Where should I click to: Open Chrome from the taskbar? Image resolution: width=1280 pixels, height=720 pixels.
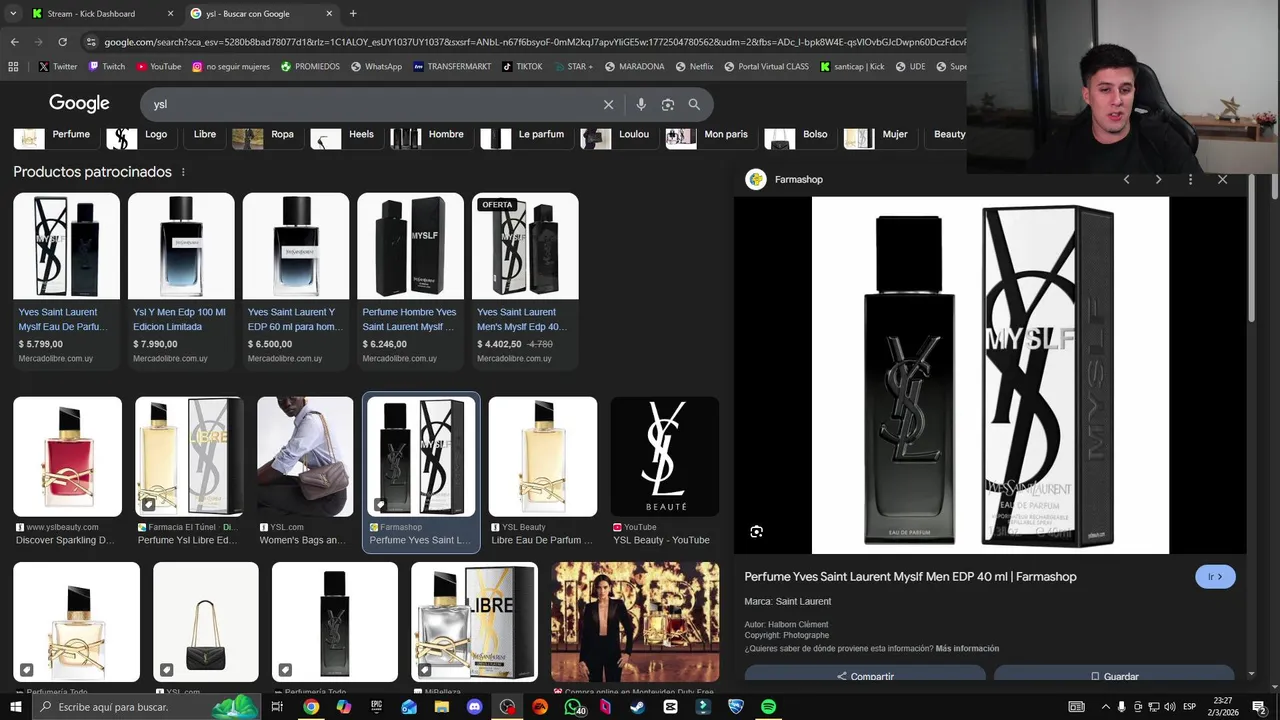[x=311, y=707]
